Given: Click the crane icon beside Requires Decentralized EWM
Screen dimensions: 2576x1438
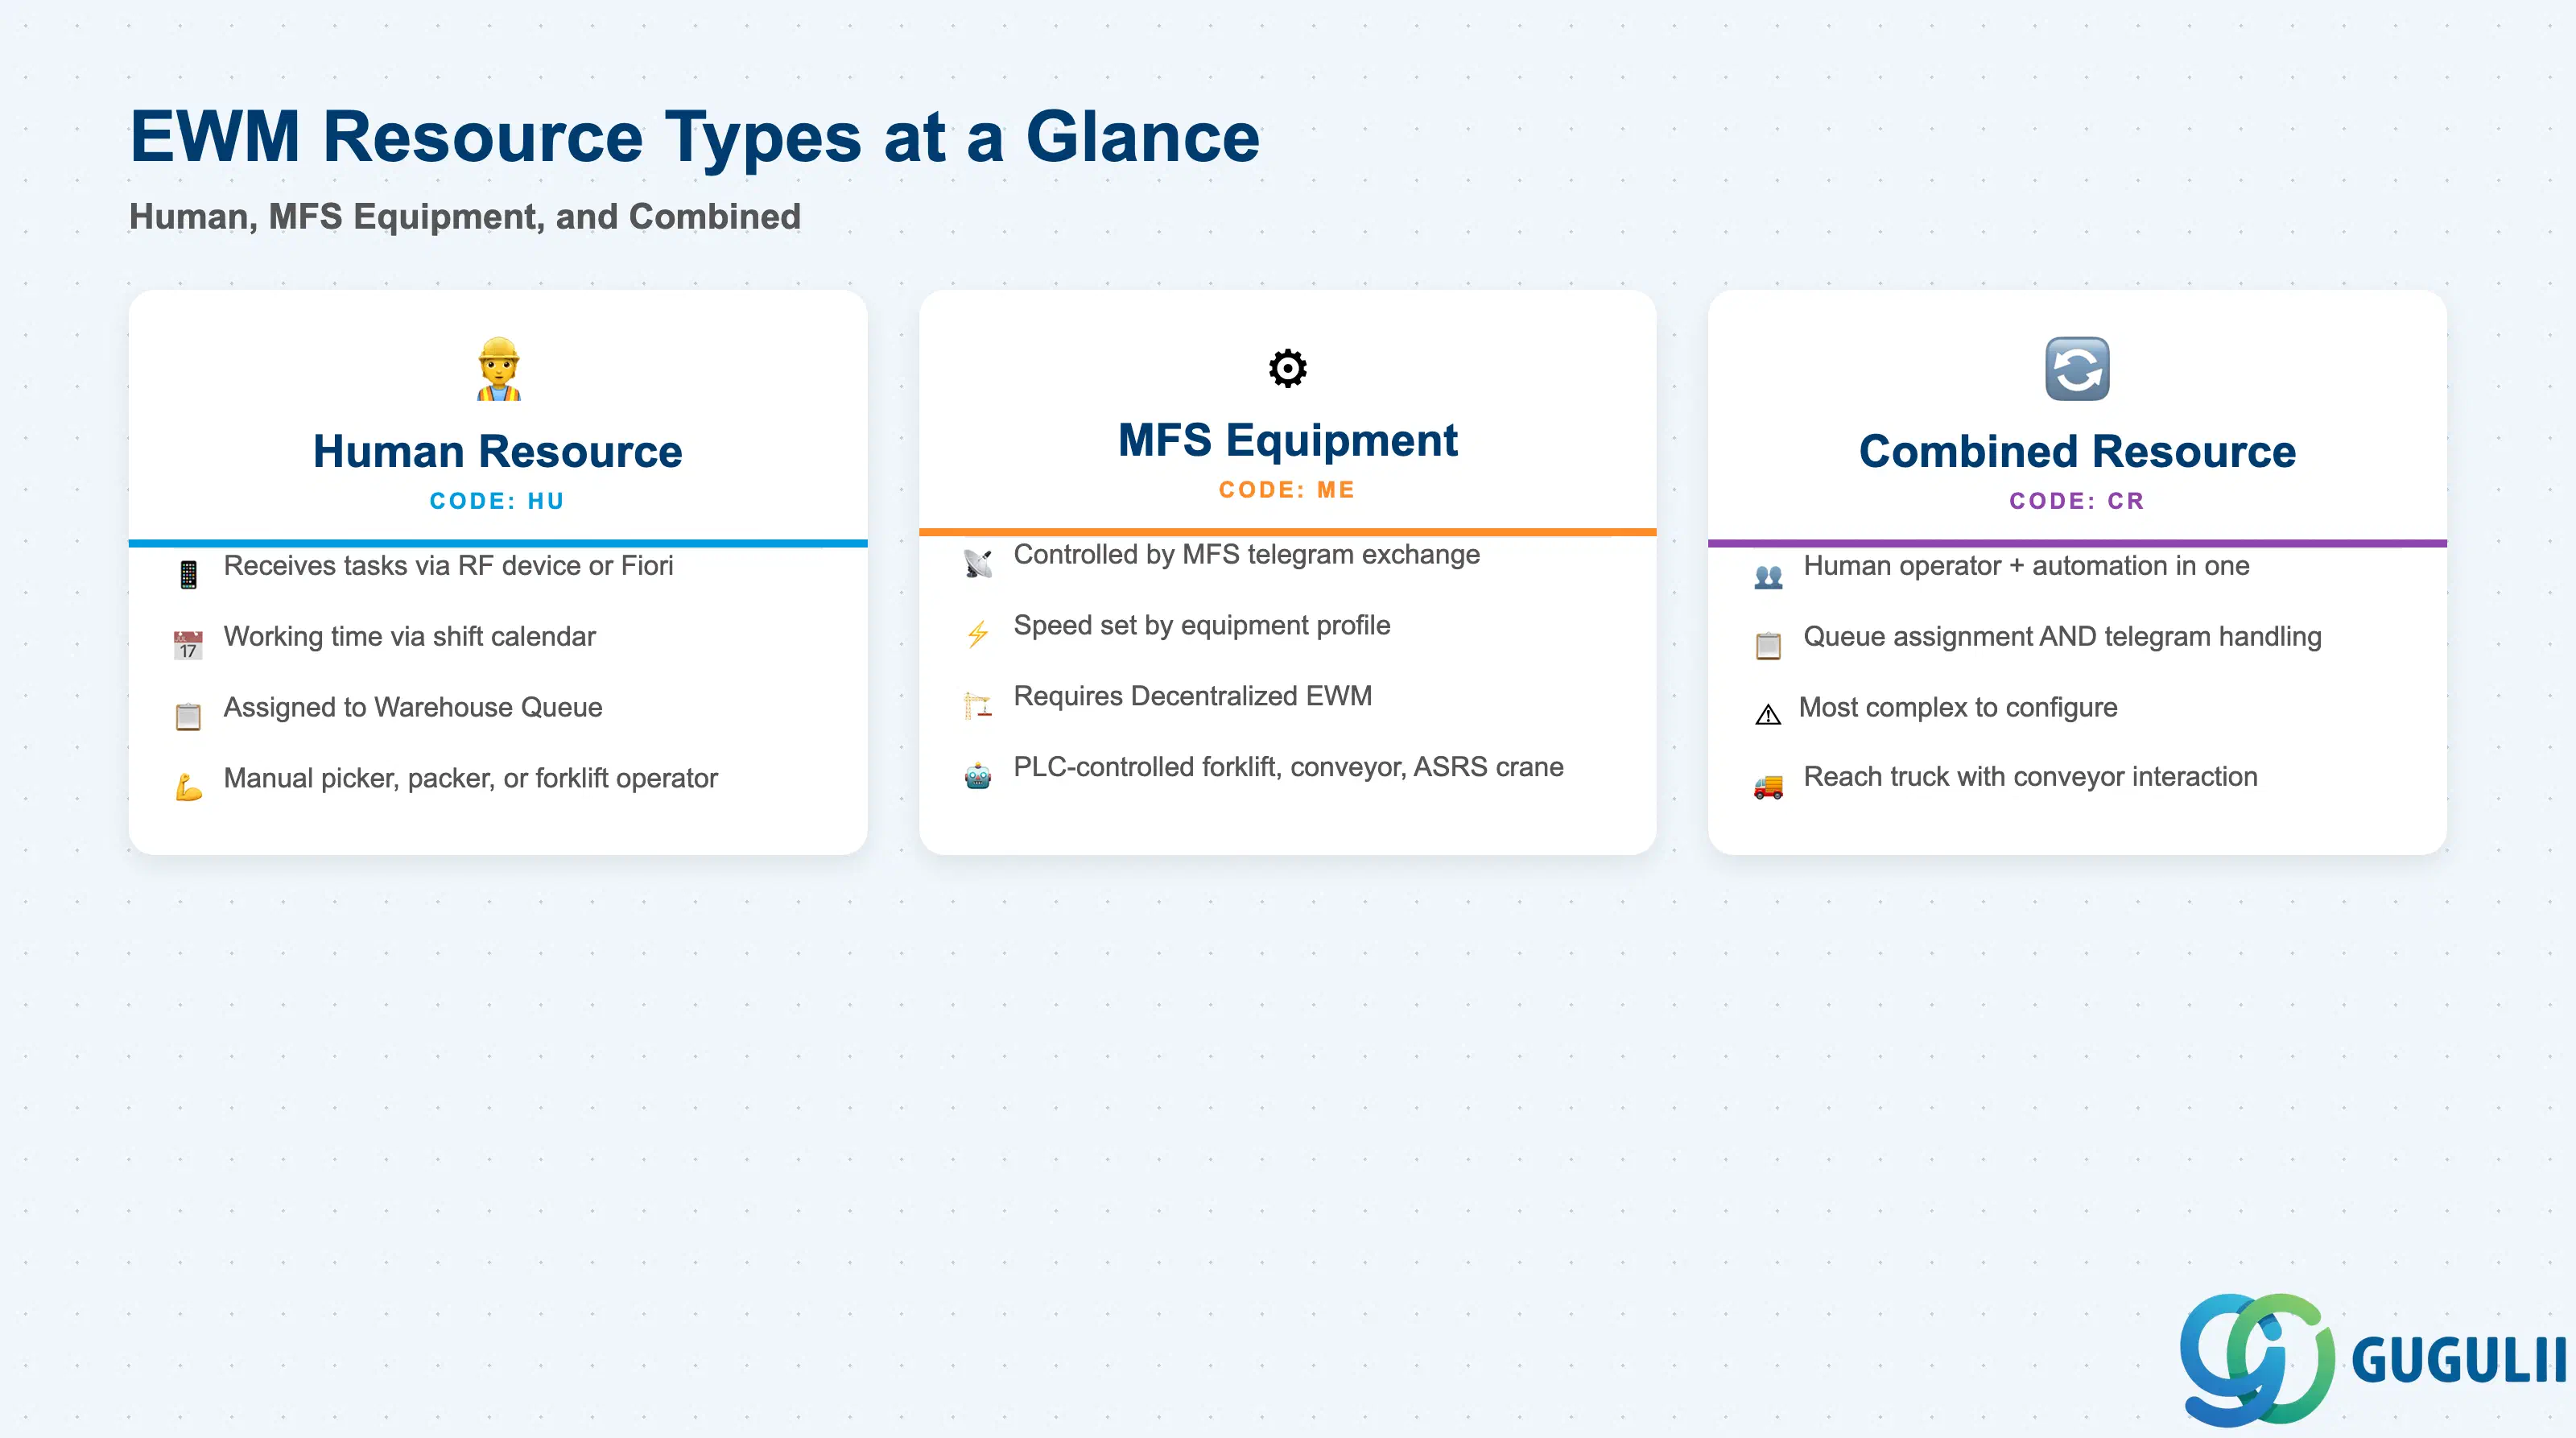Looking at the screenshot, I should click(978, 705).
